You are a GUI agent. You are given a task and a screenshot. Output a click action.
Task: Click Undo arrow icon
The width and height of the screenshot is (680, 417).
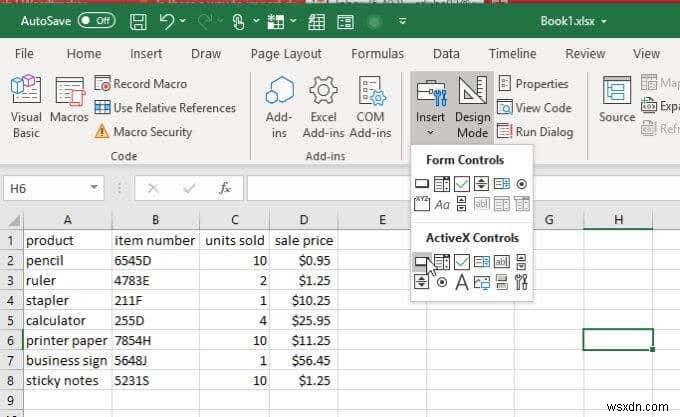(x=167, y=21)
